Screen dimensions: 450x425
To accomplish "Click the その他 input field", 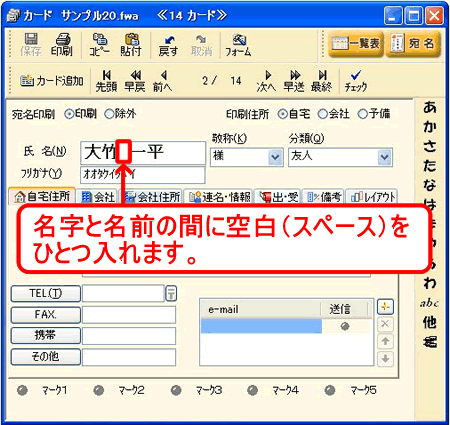I will [129, 357].
